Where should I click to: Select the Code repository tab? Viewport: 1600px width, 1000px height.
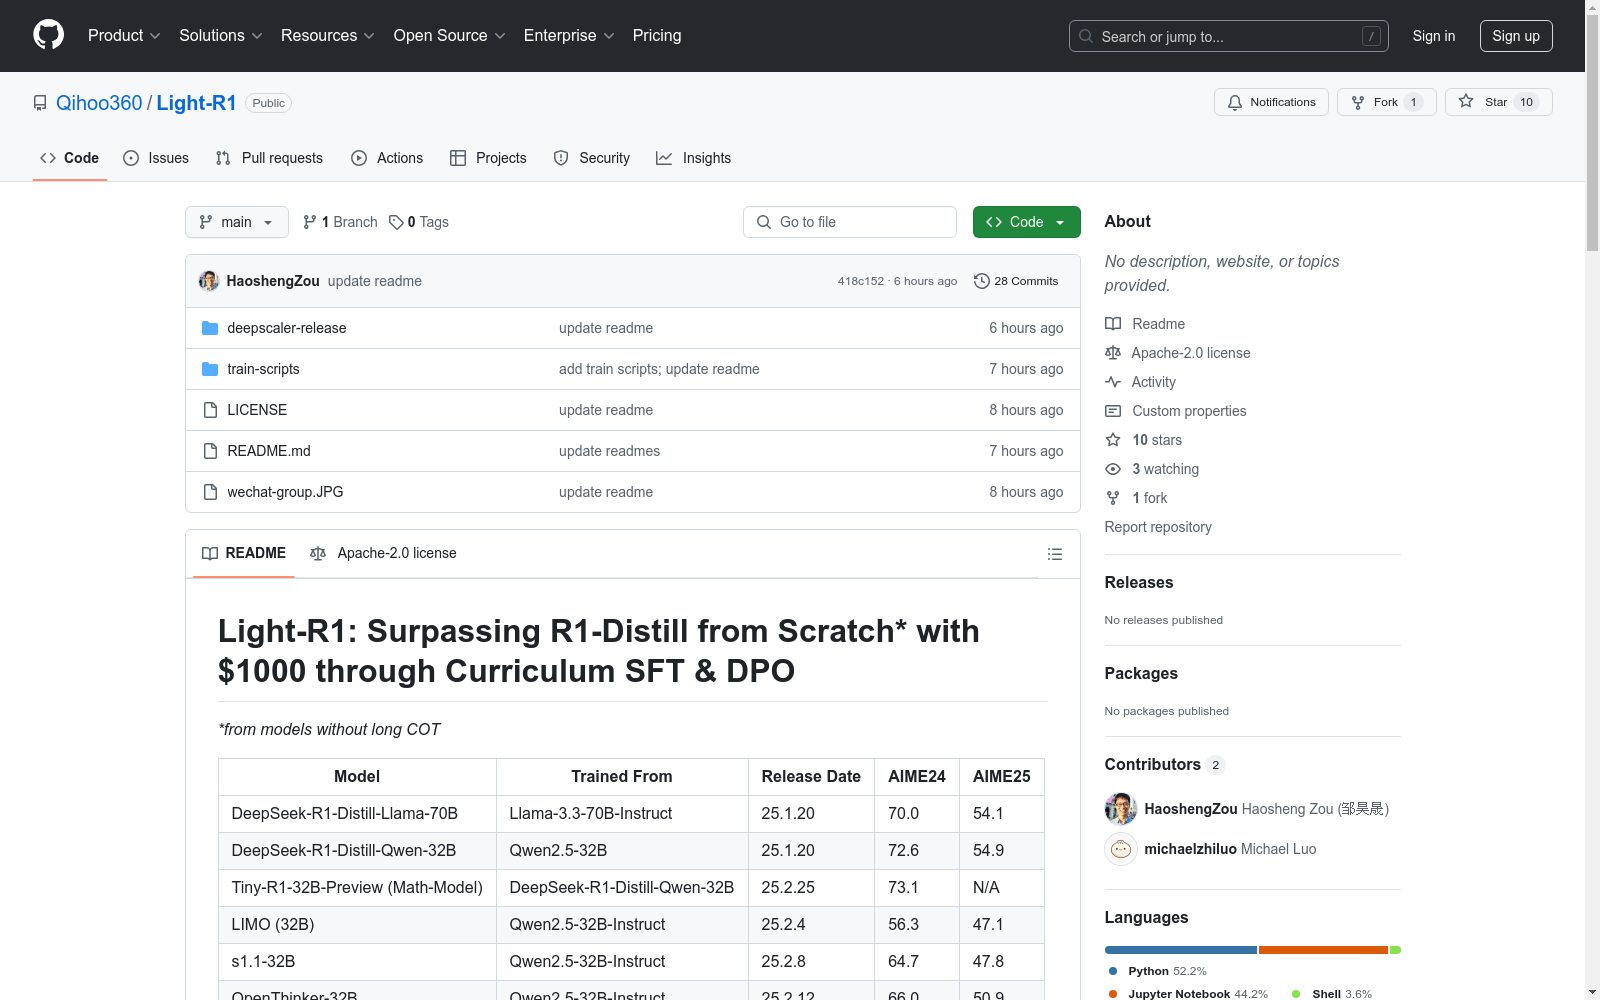click(x=70, y=158)
